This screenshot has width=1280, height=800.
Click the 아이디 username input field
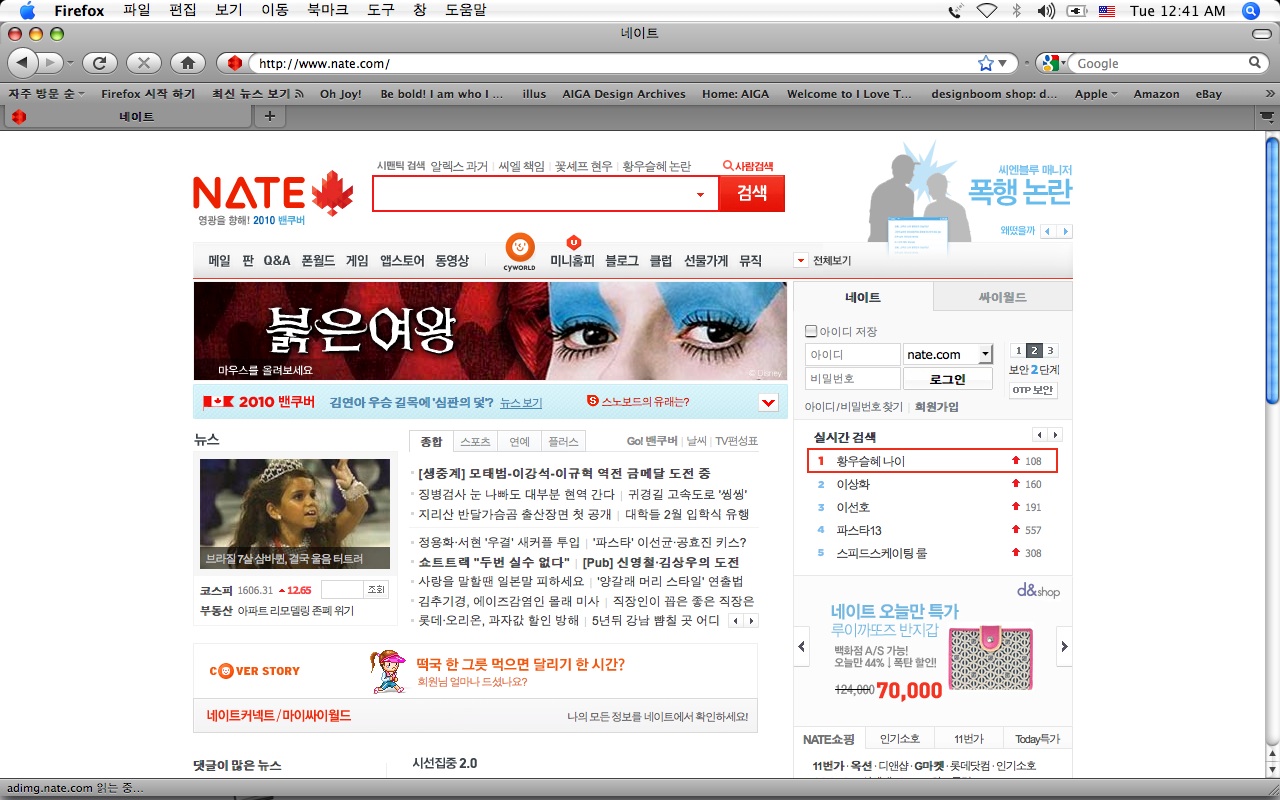[852, 354]
